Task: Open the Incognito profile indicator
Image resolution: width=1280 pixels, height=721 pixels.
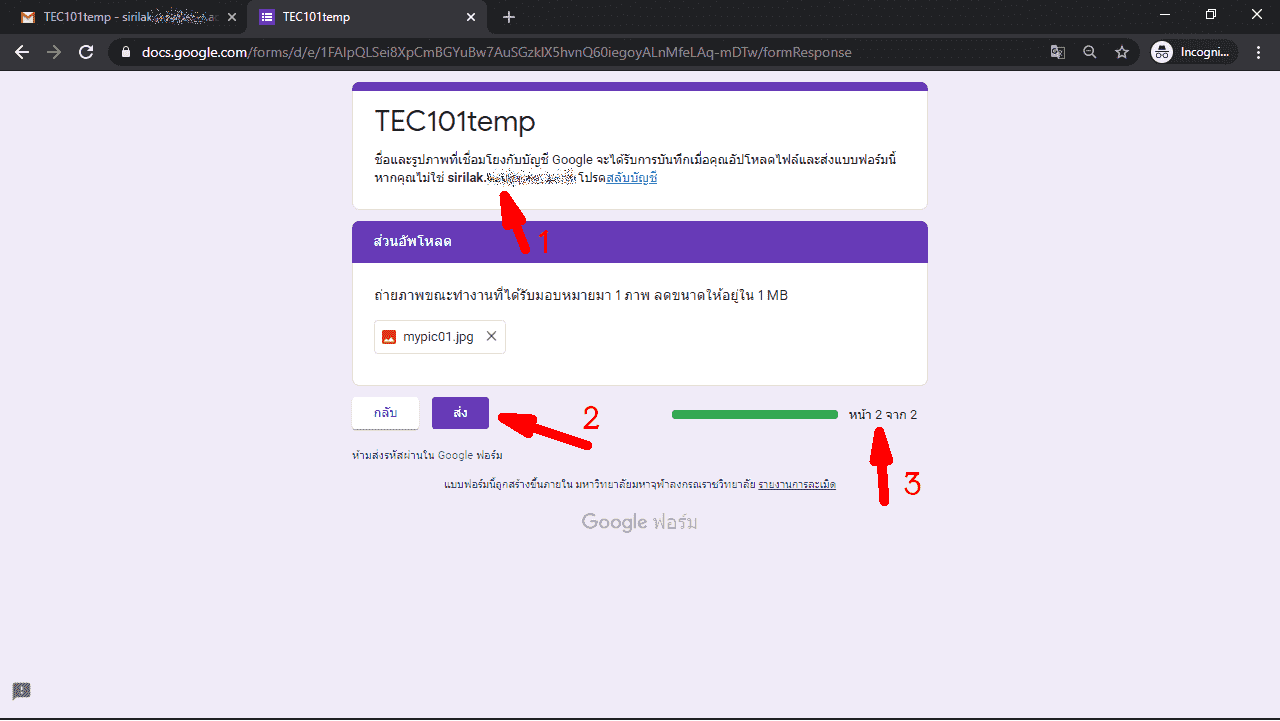Action: click(1193, 52)
